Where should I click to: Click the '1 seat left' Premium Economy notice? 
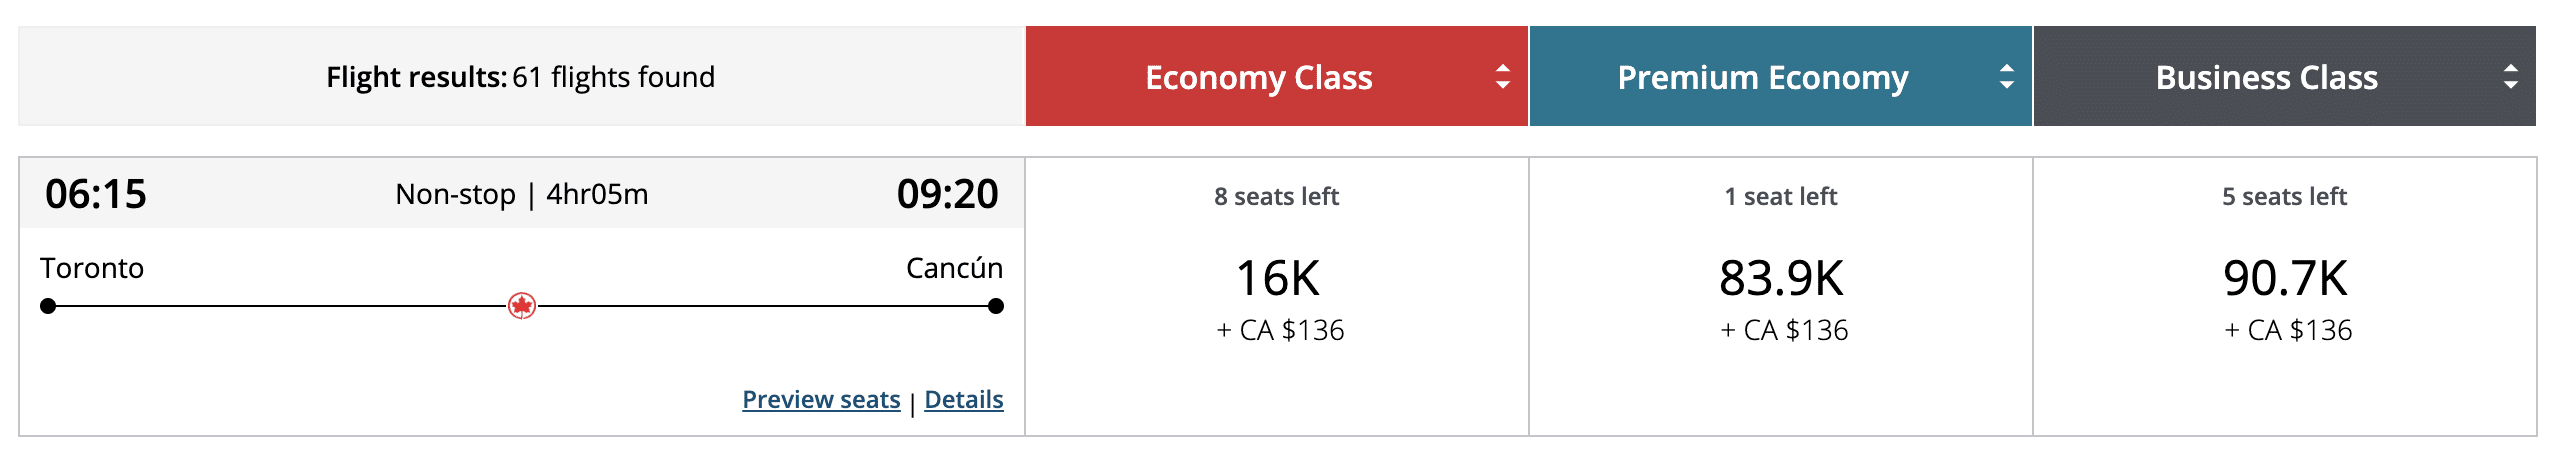(1780, 196)
